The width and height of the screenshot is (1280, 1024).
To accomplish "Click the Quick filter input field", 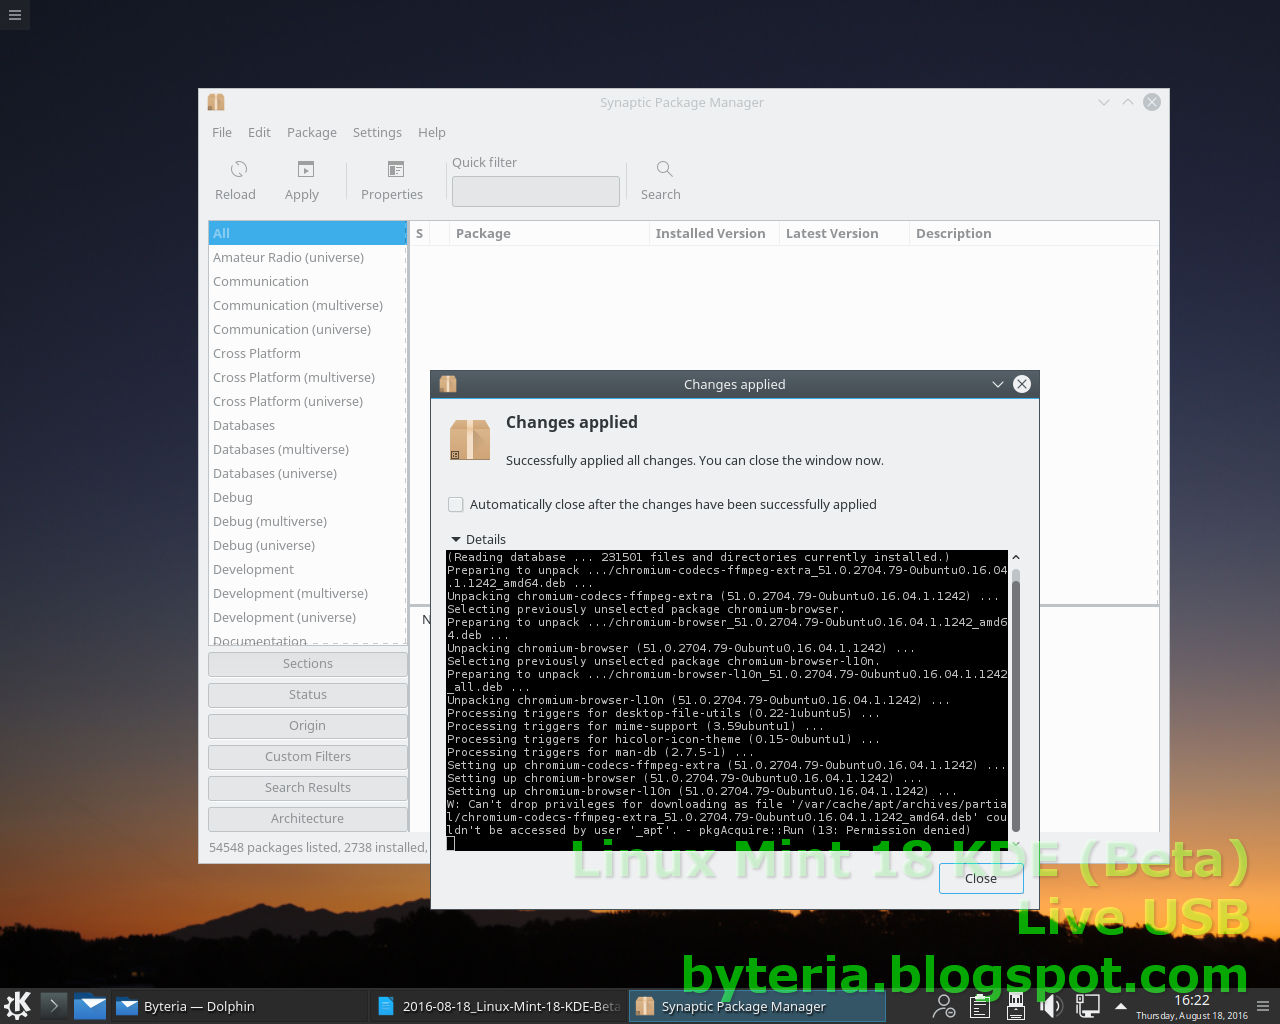I will pos(536,191).
